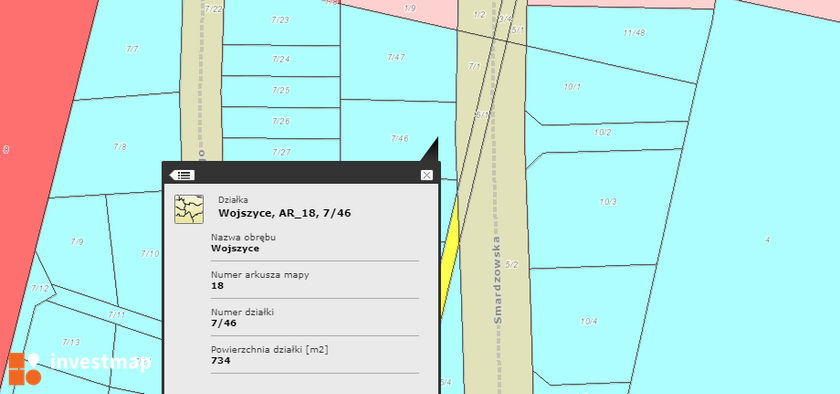The image size is (840, 394).
Task: Select parcel 10/4 on the map
Action: pyautogui.click(x=588, y=321)
